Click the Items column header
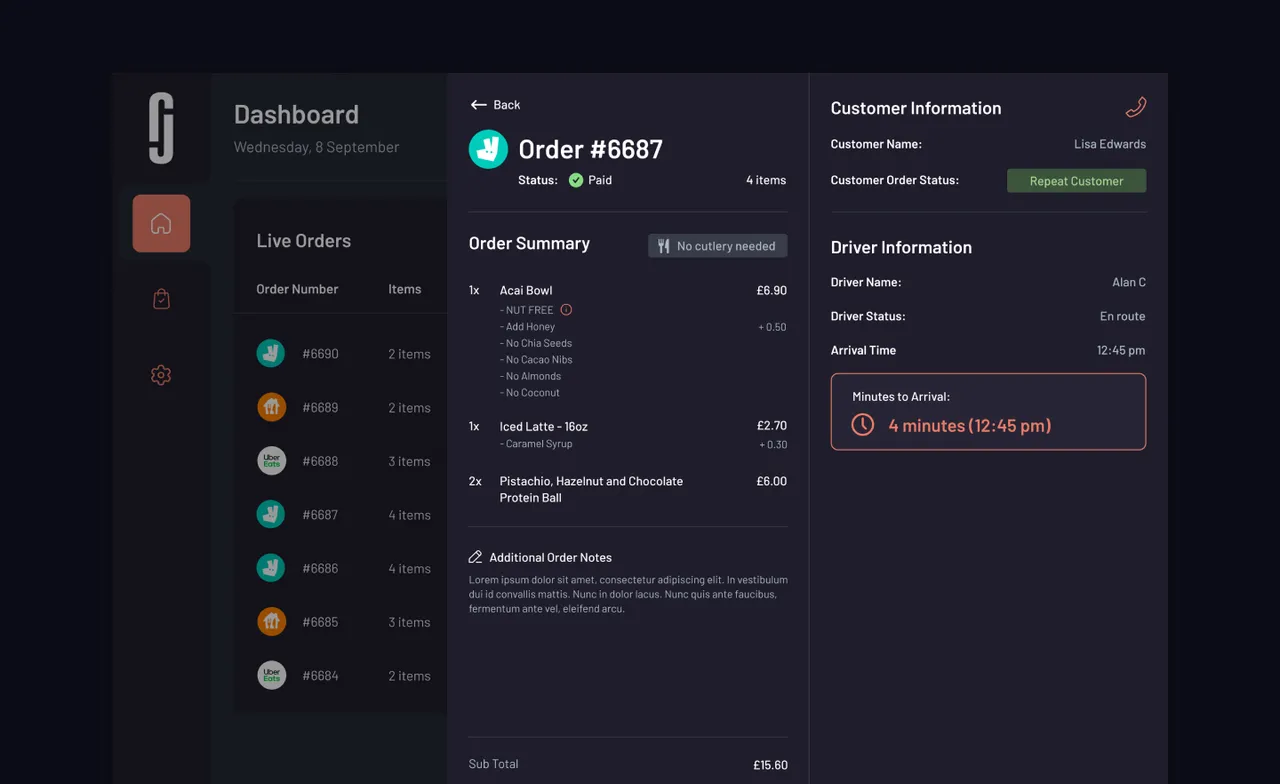Image resolution: width=1280 pixels, height=784 pixels. click(405, 289)
